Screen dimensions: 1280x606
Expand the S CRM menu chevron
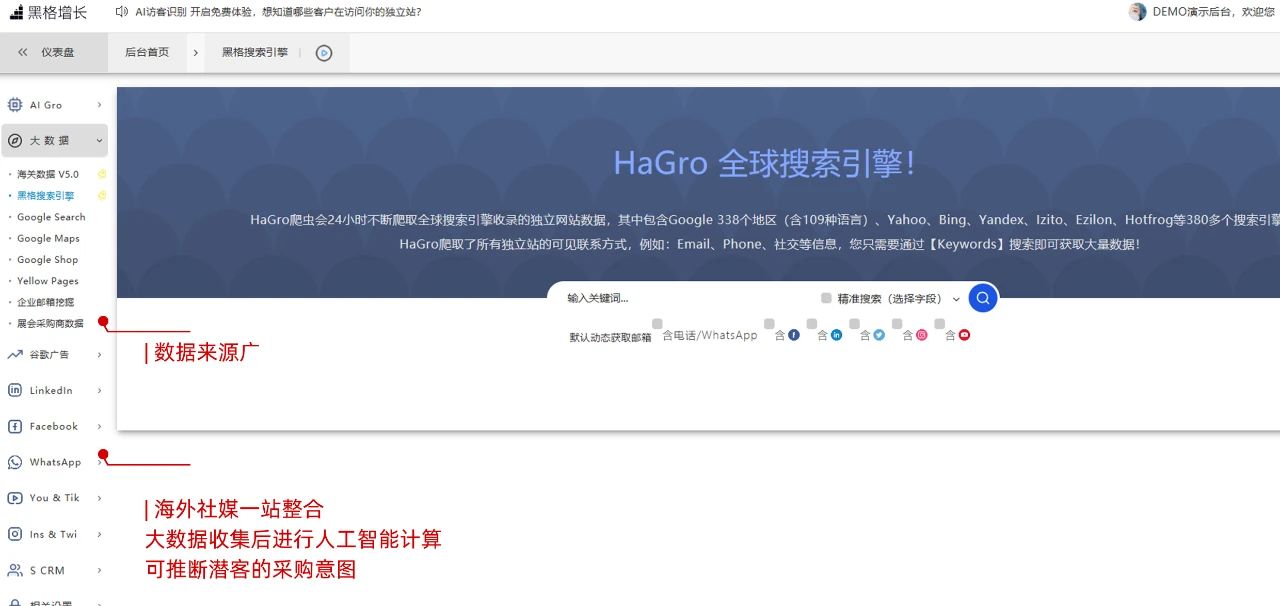[x=99, y=571]
